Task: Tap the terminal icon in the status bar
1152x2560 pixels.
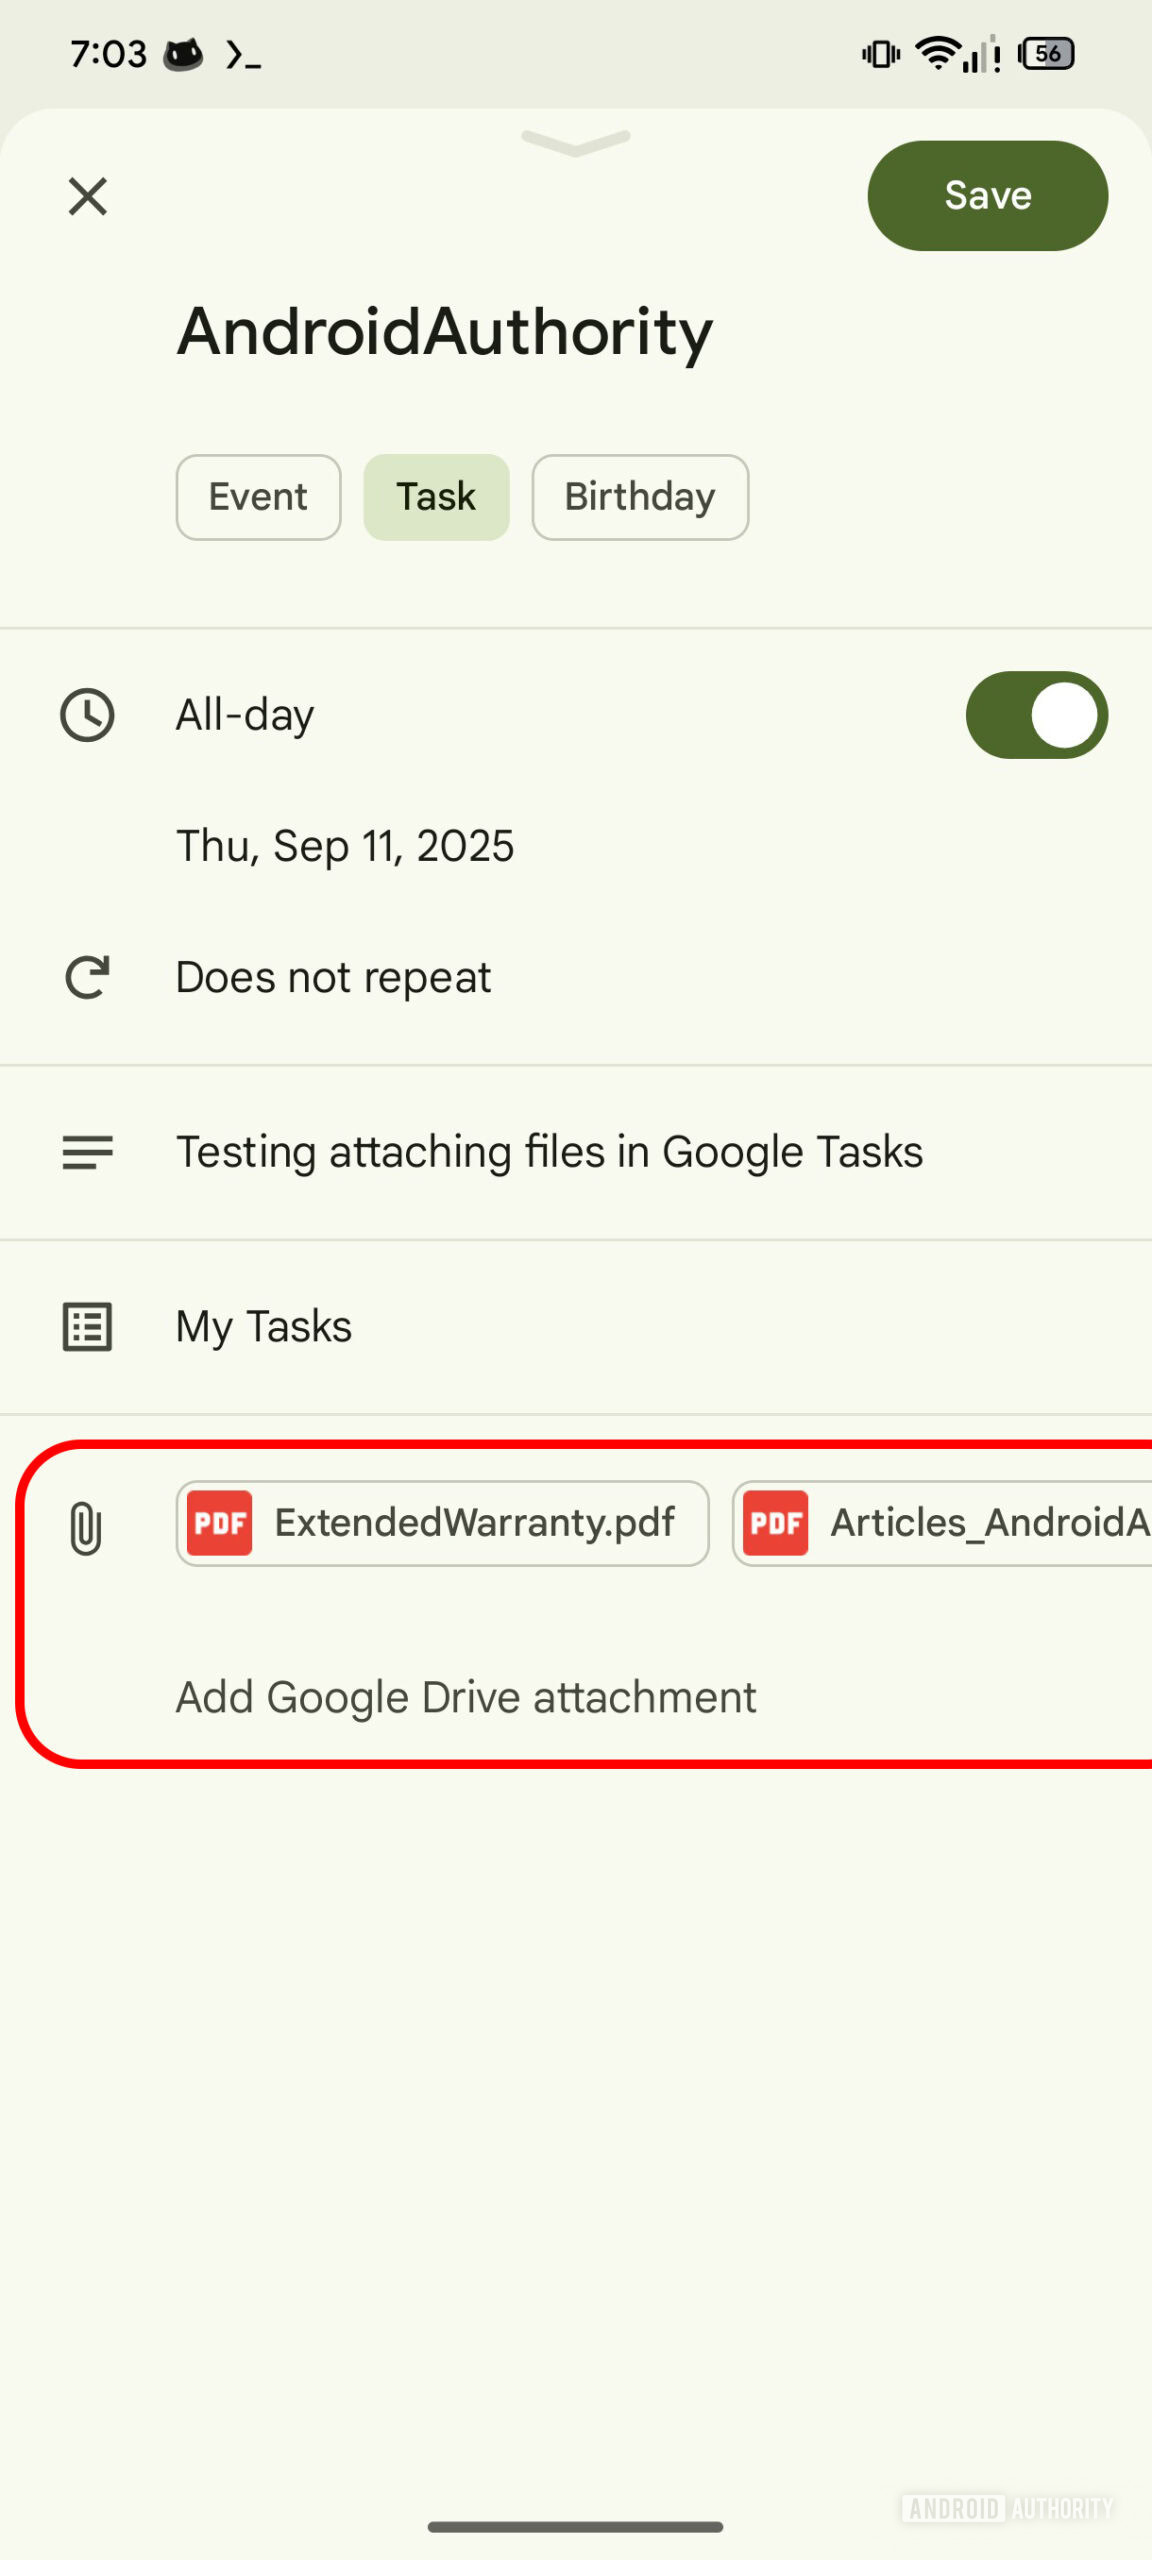Action: point(243,57)
